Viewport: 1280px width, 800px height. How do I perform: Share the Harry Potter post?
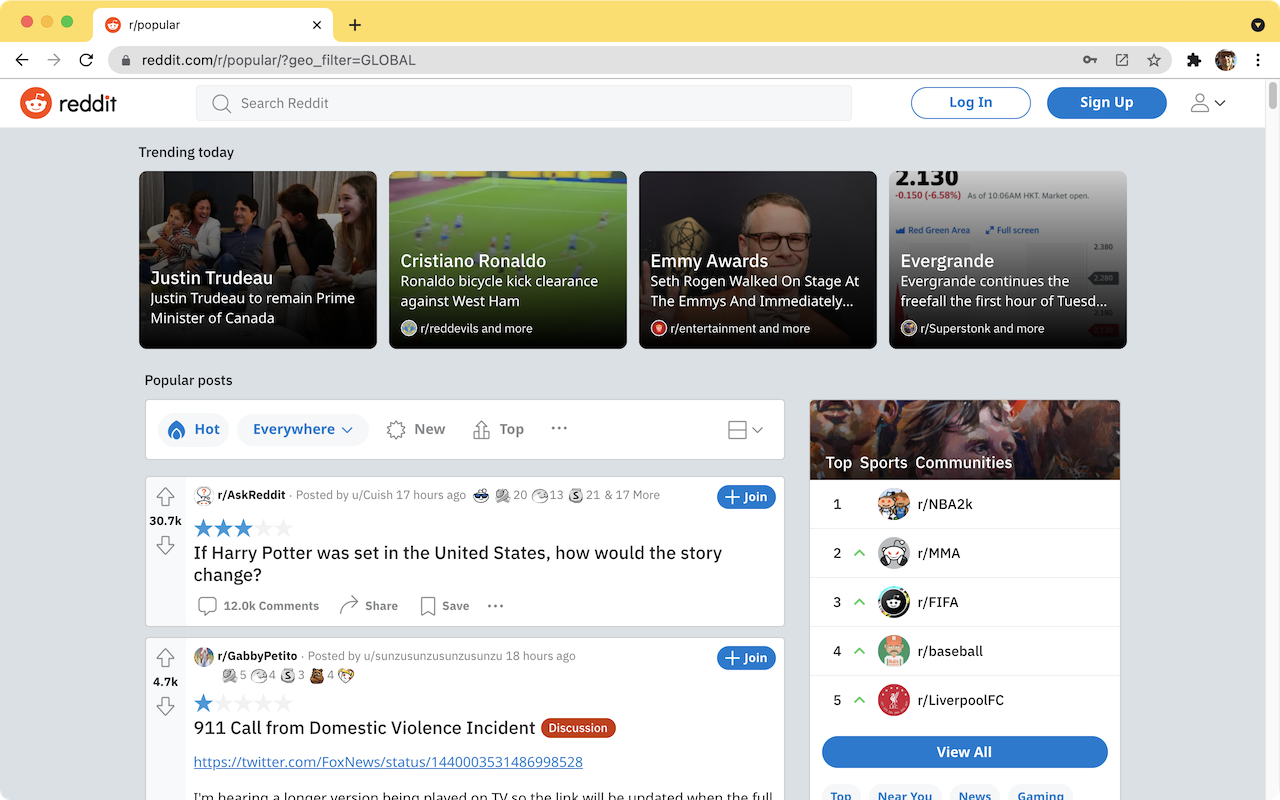[x=369, y=606]
